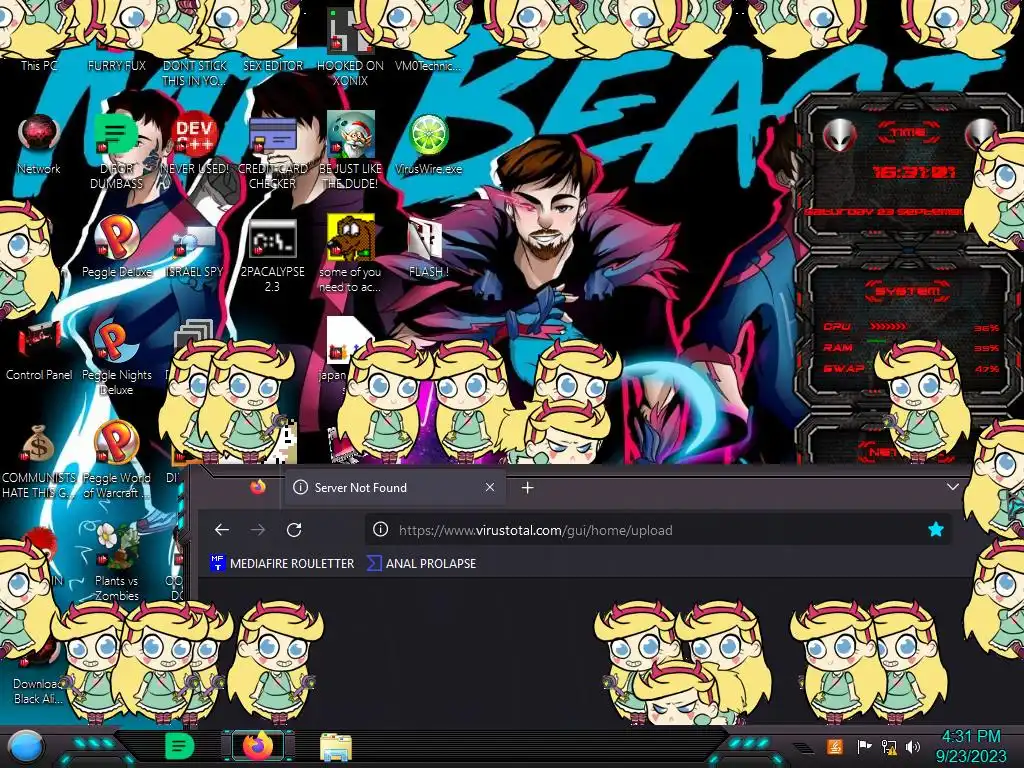Open the green app on the taskbar
Viewport: 1024px width, 768px height.
[179, 746]
